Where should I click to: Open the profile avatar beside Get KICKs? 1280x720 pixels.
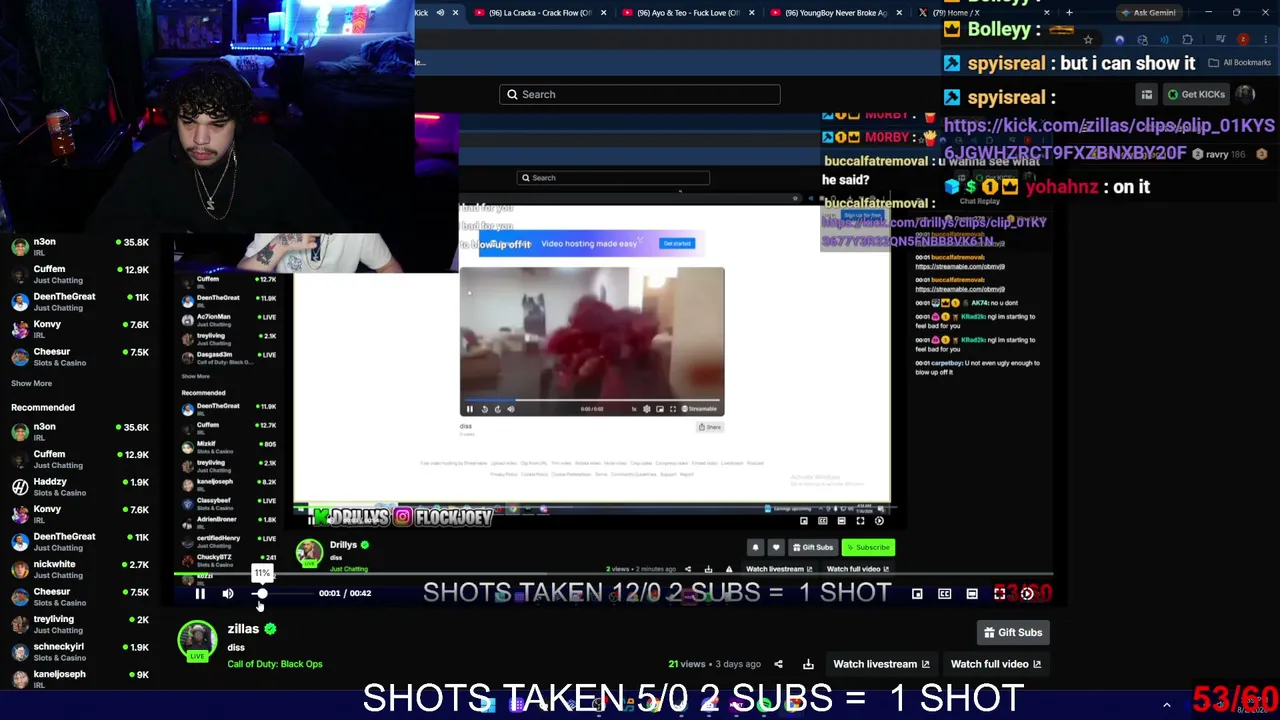1245,95
